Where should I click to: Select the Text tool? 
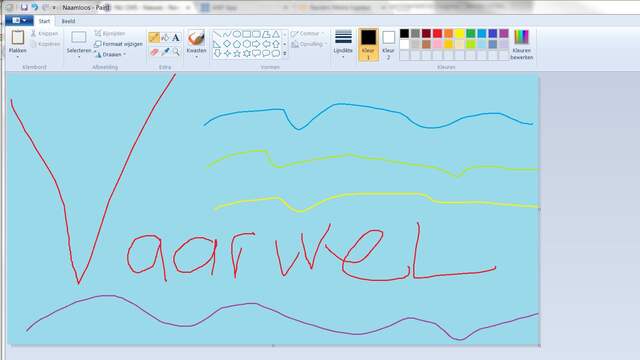[176, 38]
